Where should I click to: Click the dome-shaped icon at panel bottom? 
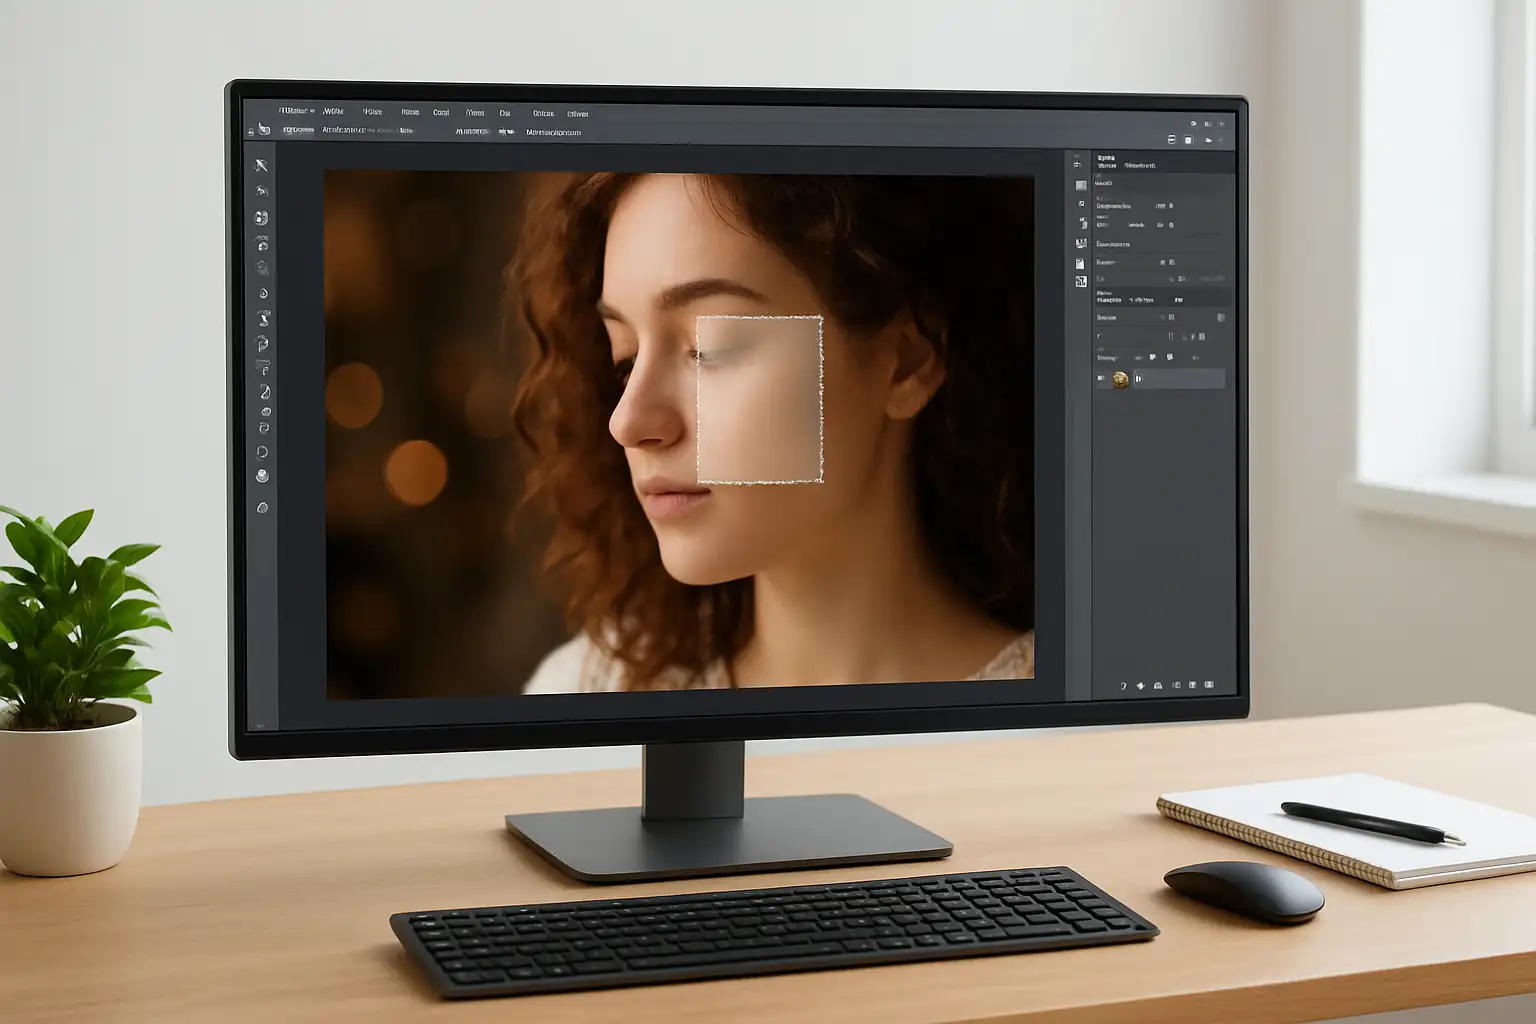tap(1158, 686)
